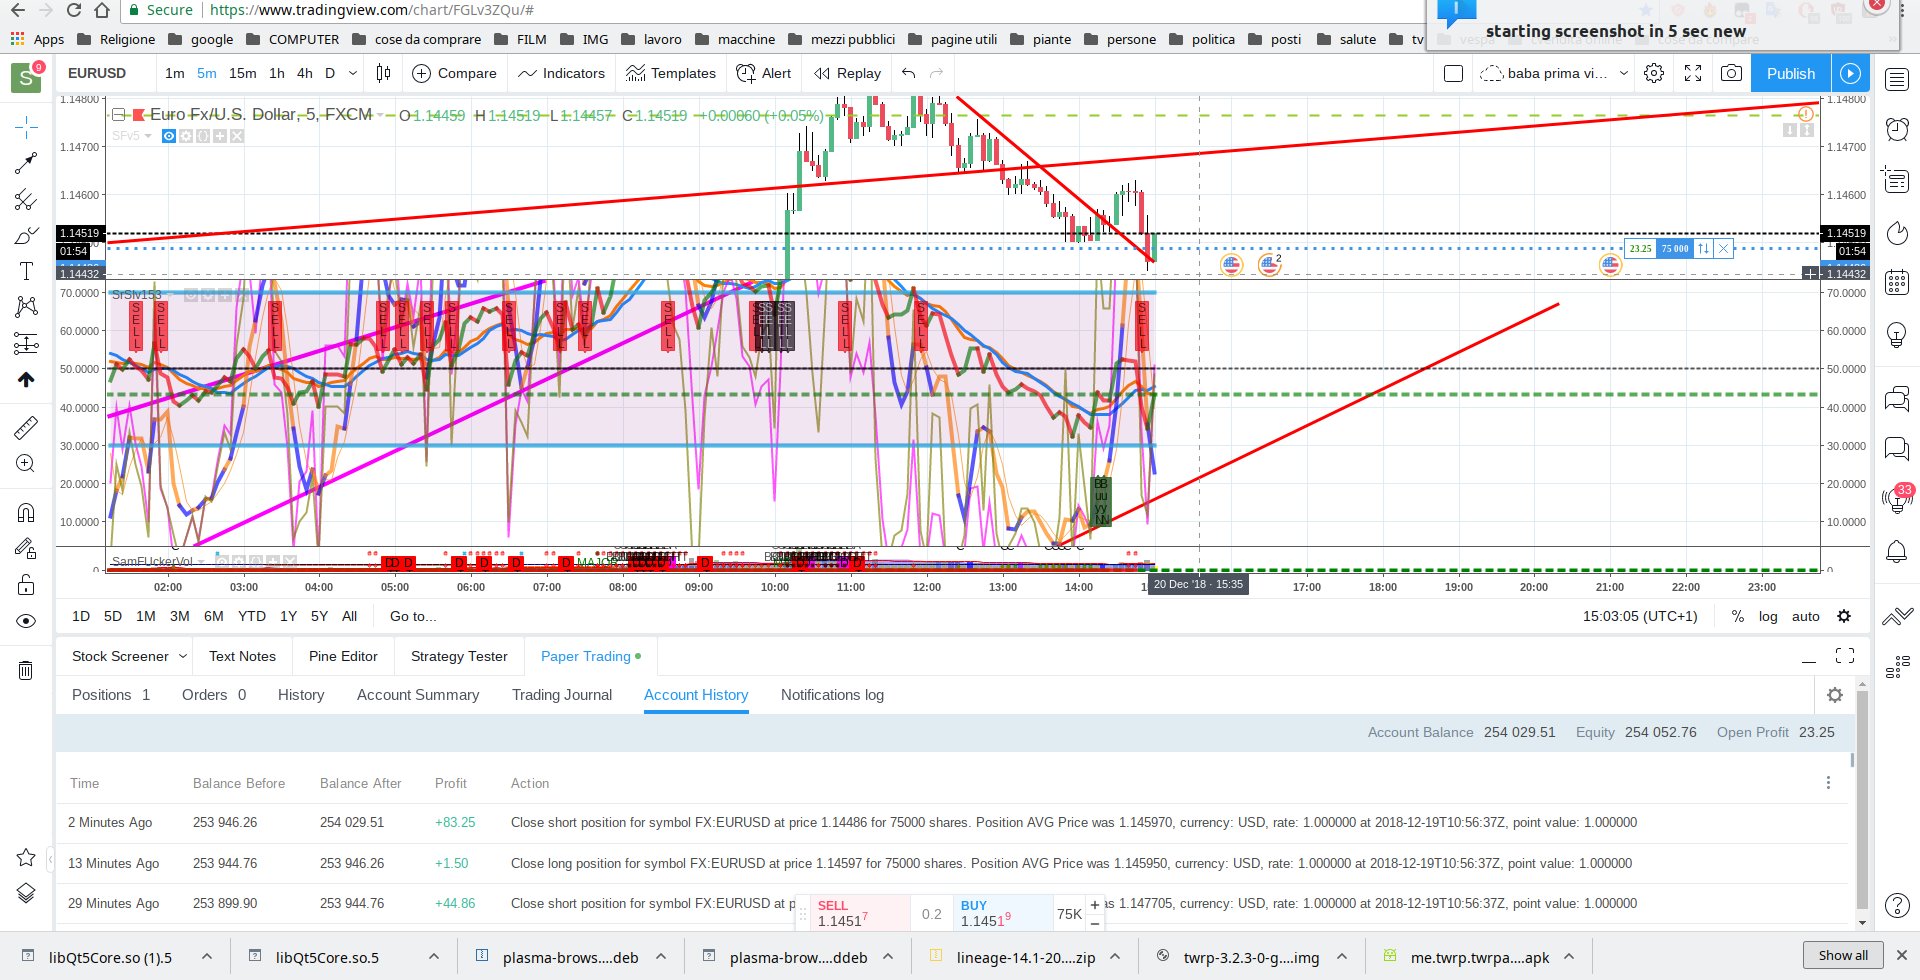Toggle log scale on the chart
The image size is (1920, 980).
[1768, 616]
